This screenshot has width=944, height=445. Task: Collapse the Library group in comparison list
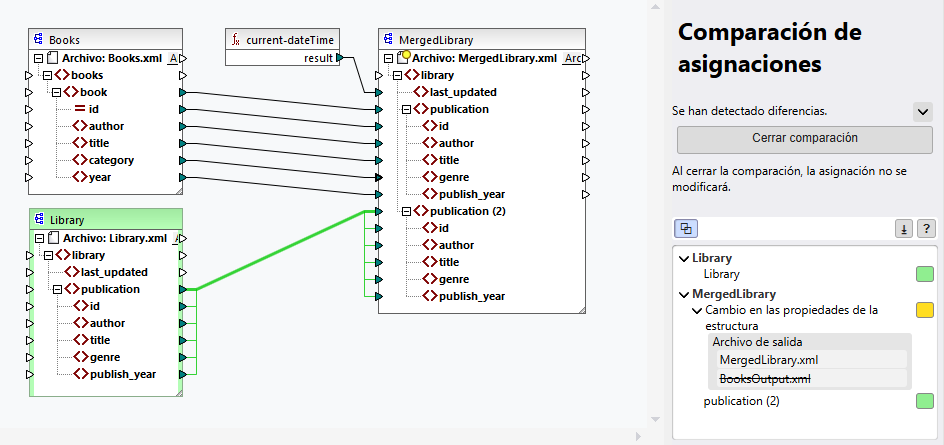click(x=683, y=258)
